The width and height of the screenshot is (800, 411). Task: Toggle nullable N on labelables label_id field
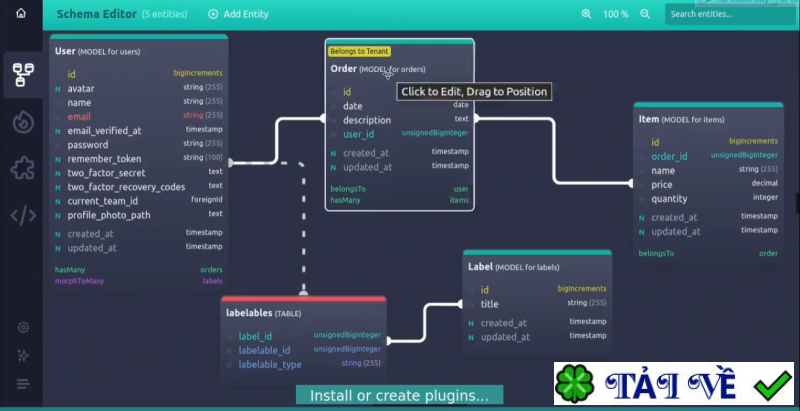(229, 337)
